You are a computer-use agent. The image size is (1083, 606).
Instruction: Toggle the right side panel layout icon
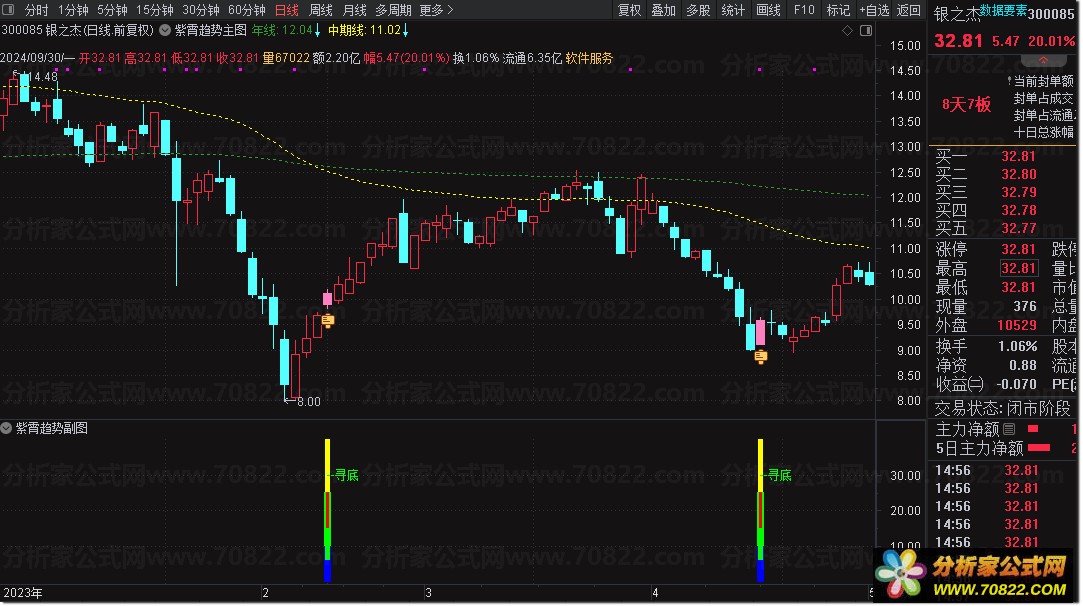coord(866,30)
